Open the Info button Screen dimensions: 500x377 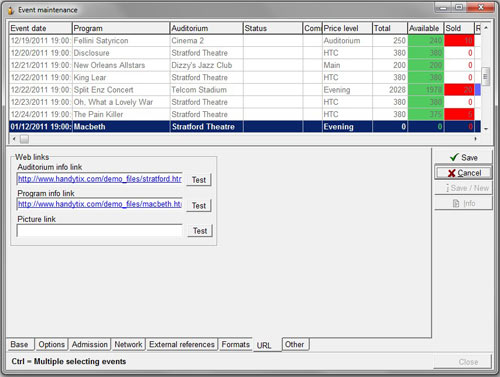(x=463, y=203)
